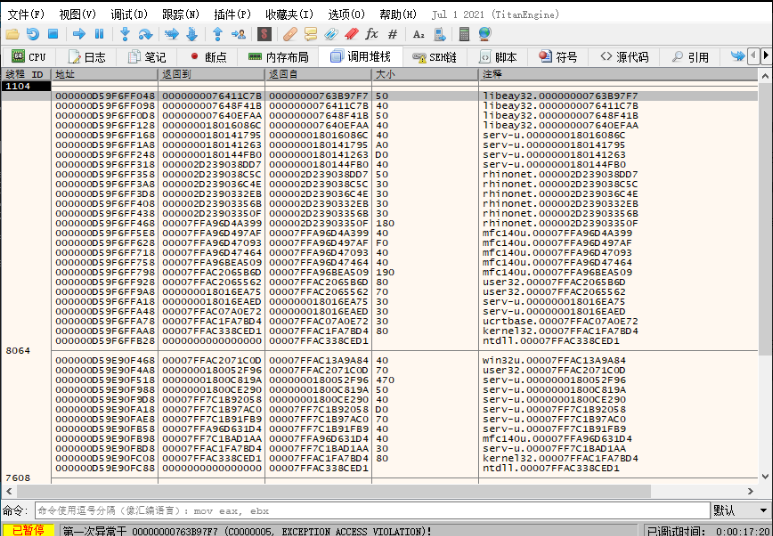Image resolution: width=773 pixels, height=536 pixels.
Task: Click the 大小 column header
Action: click(425, 74)
